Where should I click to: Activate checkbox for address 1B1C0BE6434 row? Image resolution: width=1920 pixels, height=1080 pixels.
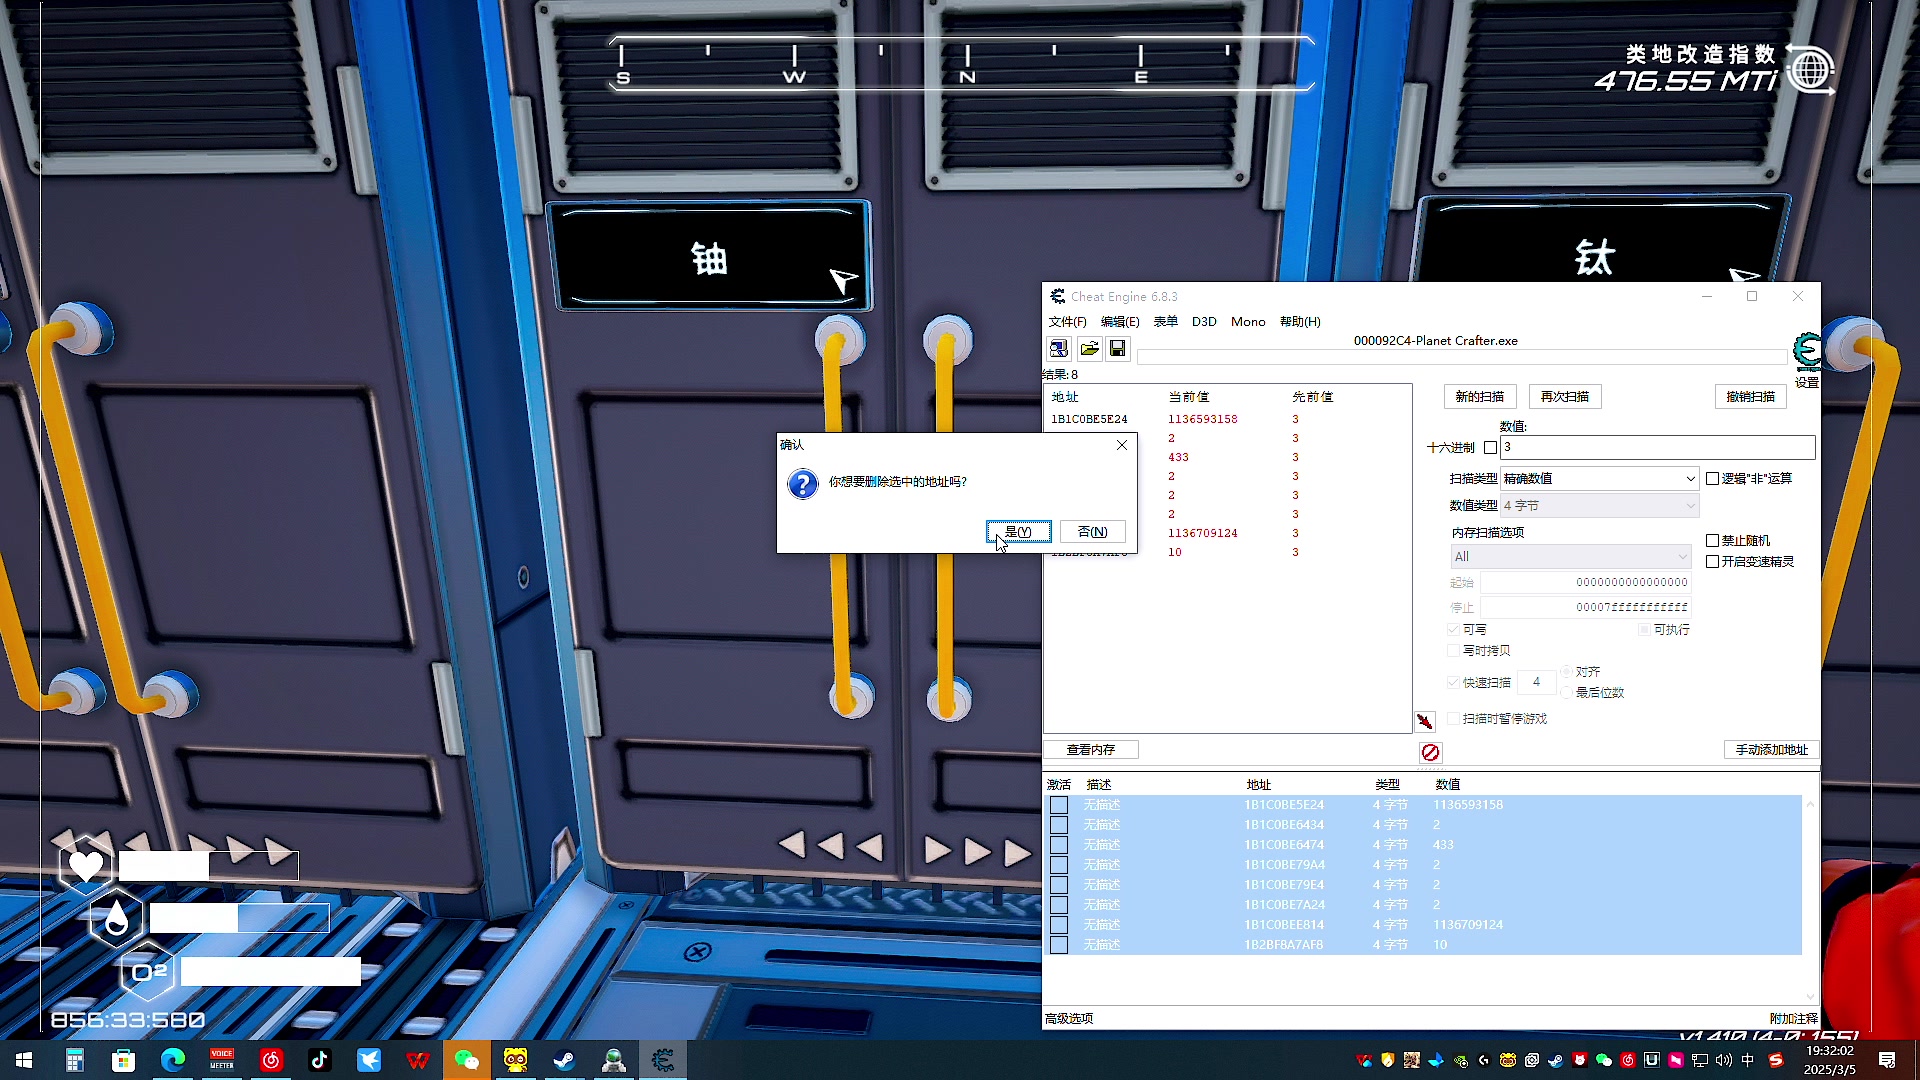click(1059, 825)
